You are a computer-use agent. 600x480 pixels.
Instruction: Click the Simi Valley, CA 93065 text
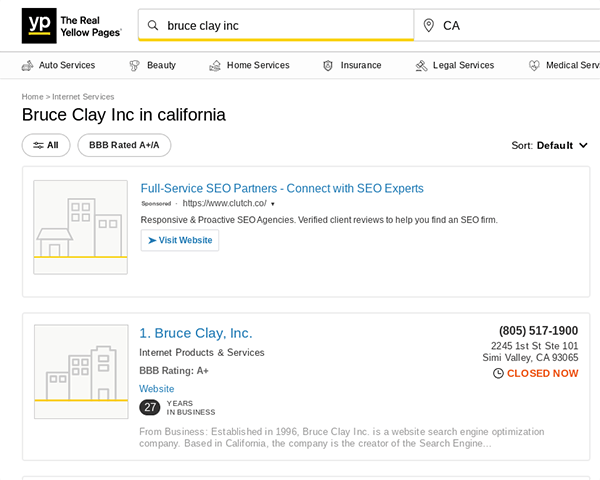tap(530, 358)
